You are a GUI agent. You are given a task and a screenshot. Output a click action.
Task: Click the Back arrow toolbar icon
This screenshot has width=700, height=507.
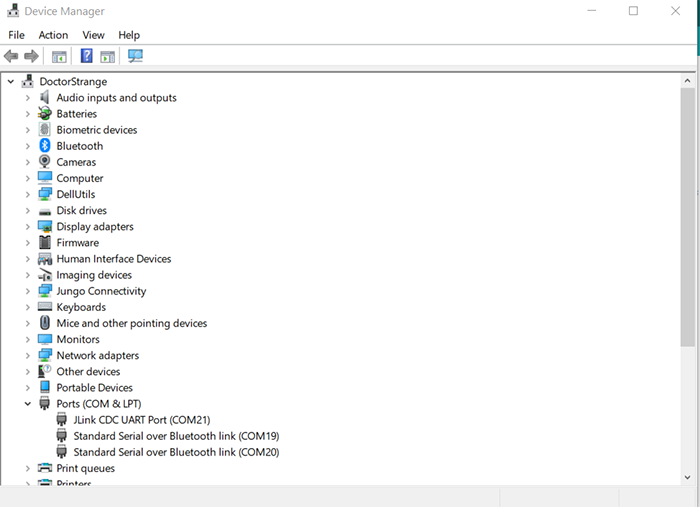[x=11, y=56]
